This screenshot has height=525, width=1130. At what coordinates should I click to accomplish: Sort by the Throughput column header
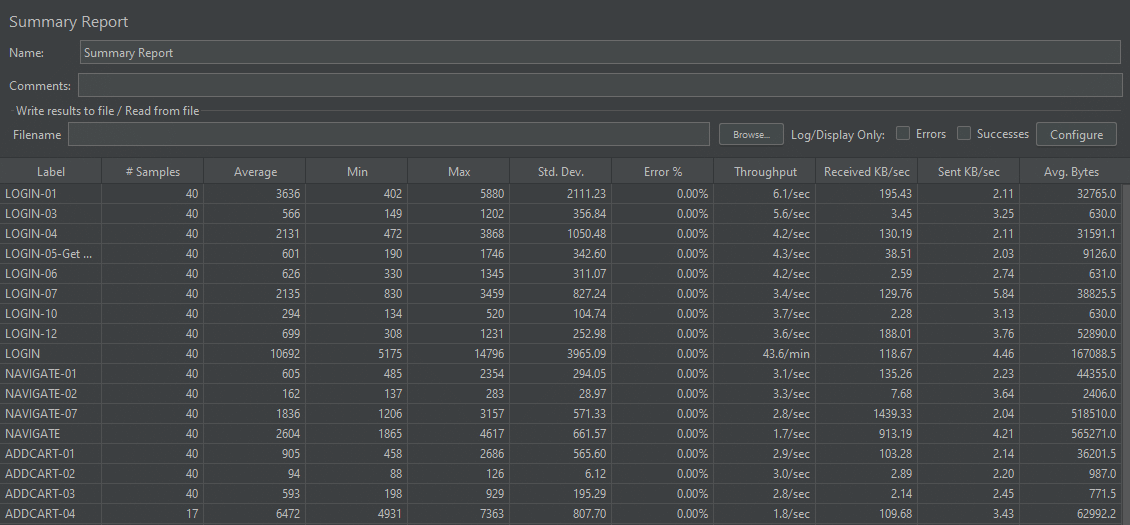coord(765,172)
